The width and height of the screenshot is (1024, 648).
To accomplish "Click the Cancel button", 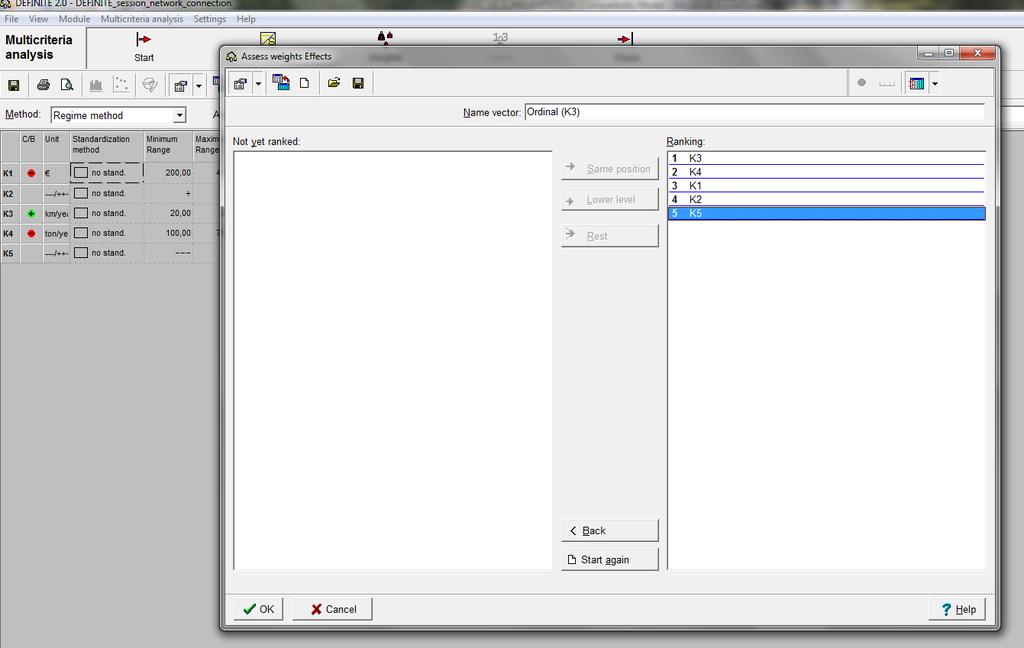I will click(333, 609).
